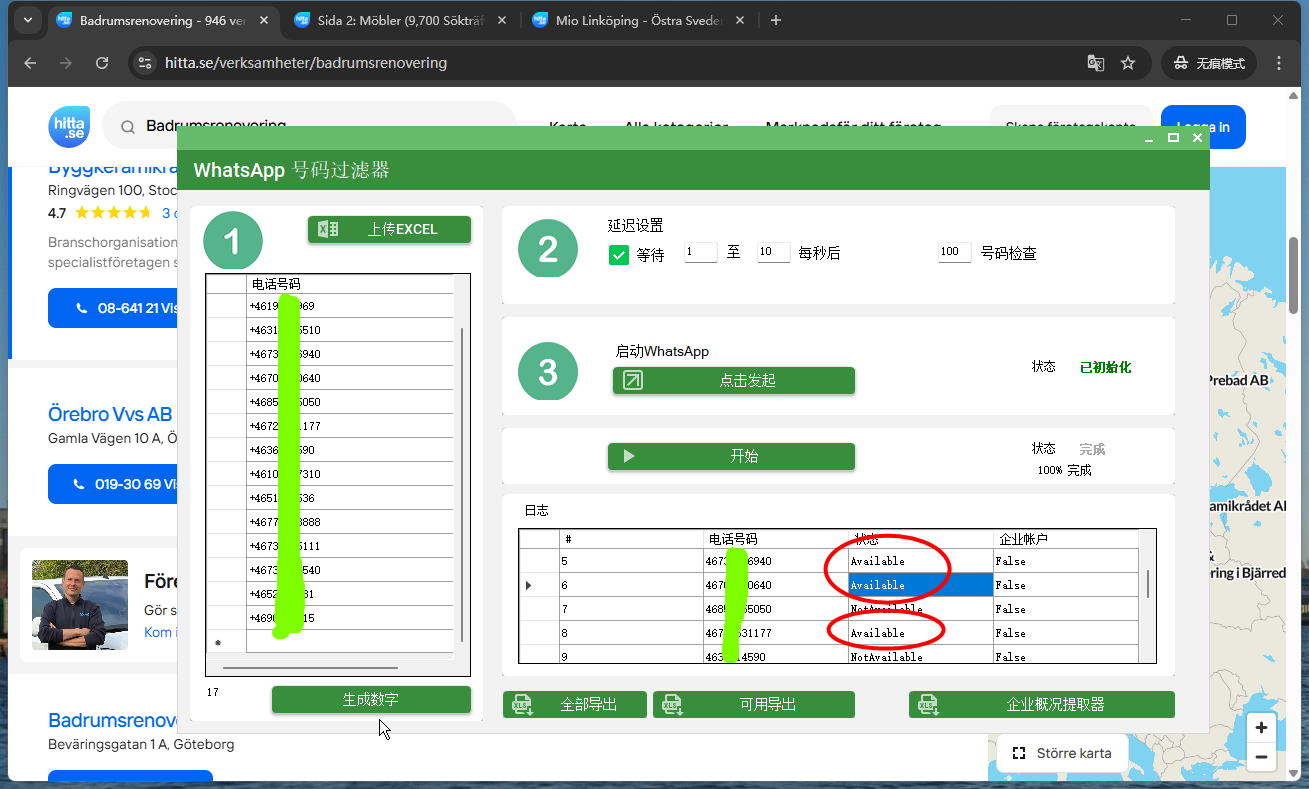This screenshot has width=1309, height=789.
Task: Click the 无痕模式 incognito indicator
Action: pyautogui.click(x=1209, y=63)
